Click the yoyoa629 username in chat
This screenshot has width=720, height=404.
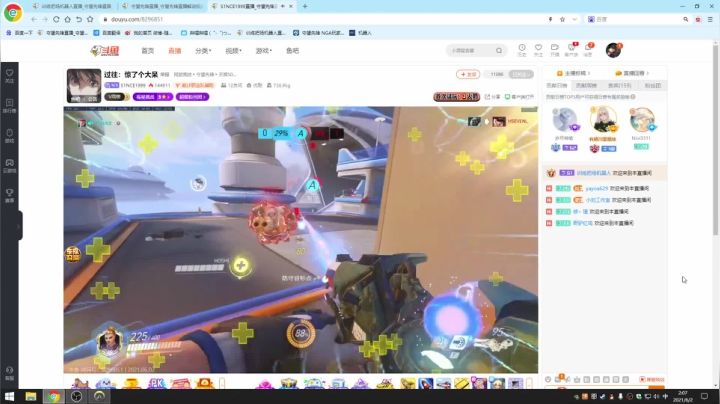tap(596, 189)
